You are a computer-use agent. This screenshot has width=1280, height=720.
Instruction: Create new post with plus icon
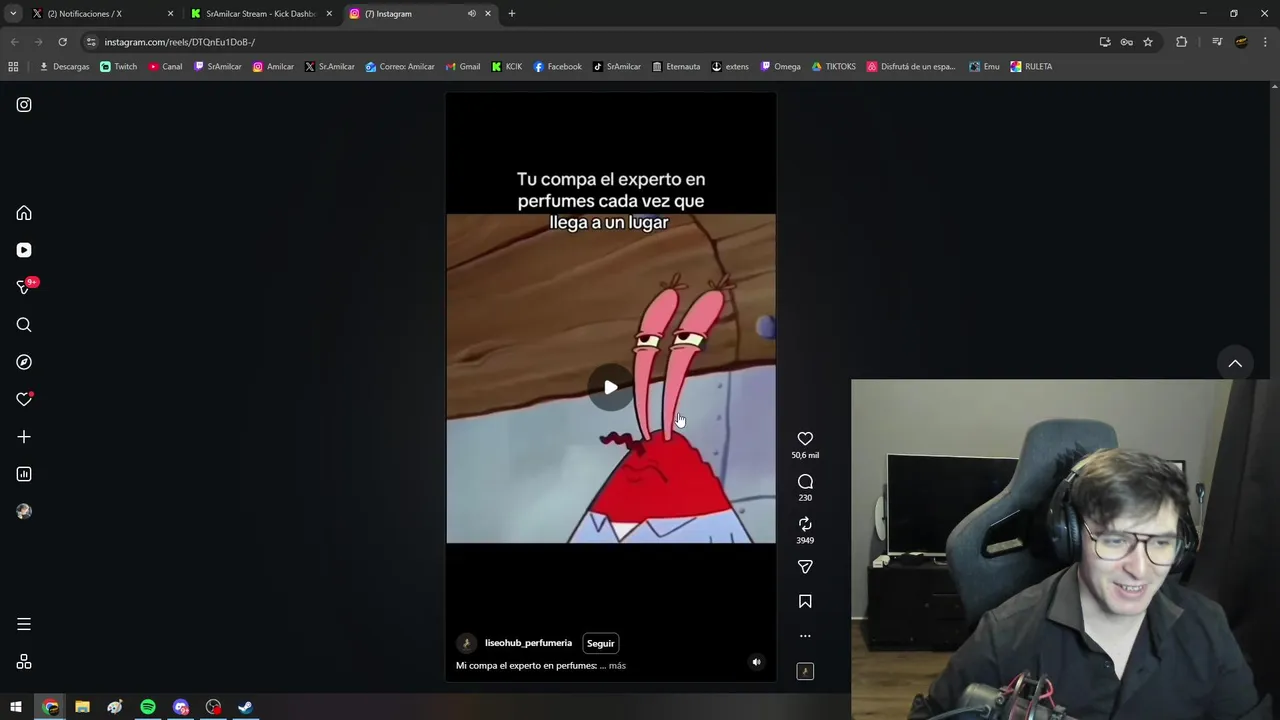click(x=24, y=437)
